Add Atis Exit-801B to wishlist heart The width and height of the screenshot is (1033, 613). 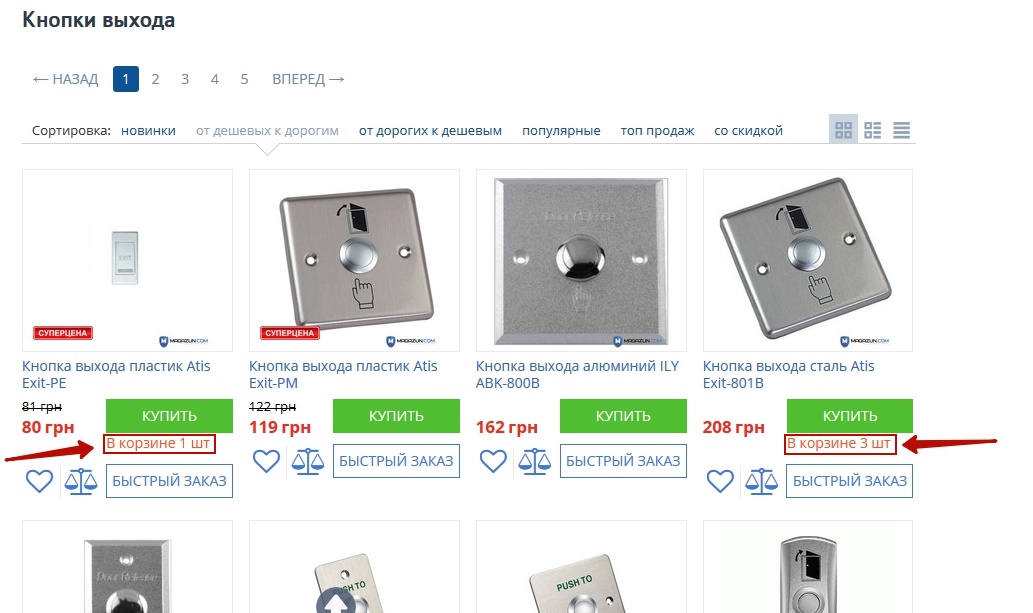click(720, 481)
